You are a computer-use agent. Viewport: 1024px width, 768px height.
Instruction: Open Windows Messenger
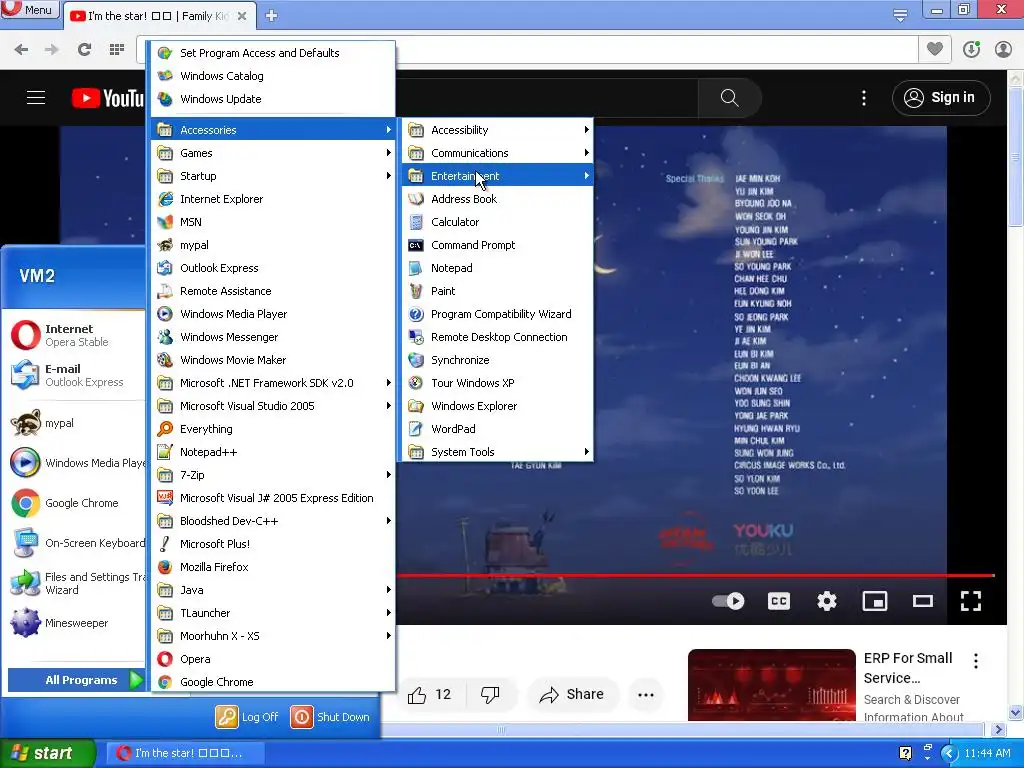273,337
